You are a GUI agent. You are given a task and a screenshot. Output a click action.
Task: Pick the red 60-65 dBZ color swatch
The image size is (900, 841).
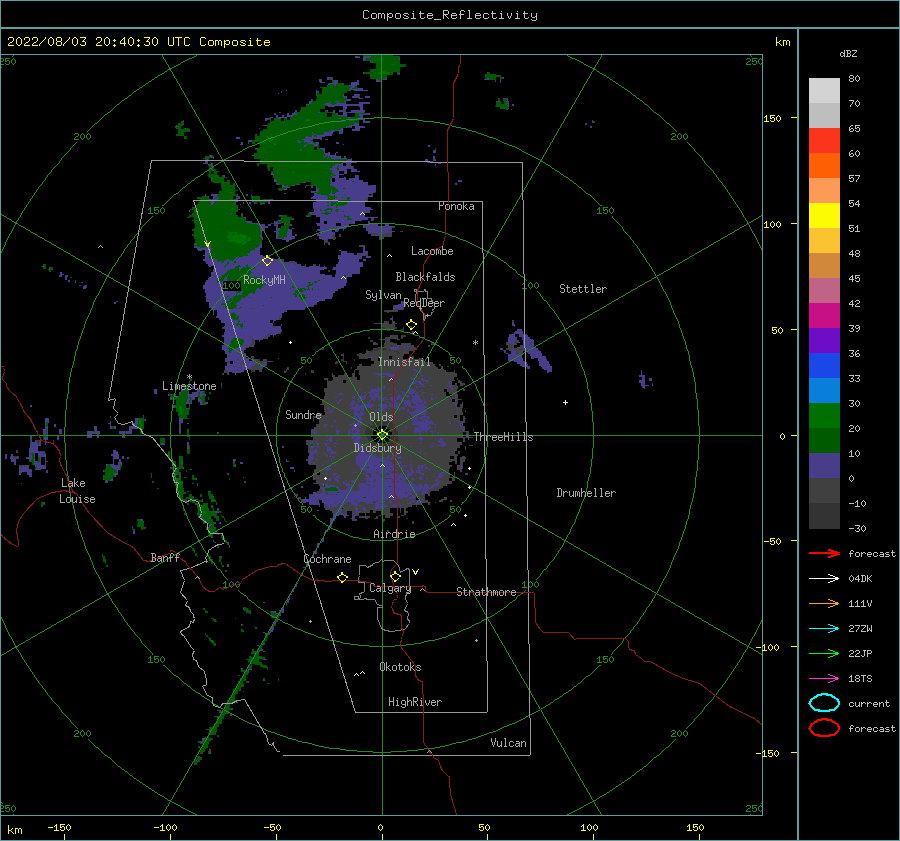pos(824,141)
